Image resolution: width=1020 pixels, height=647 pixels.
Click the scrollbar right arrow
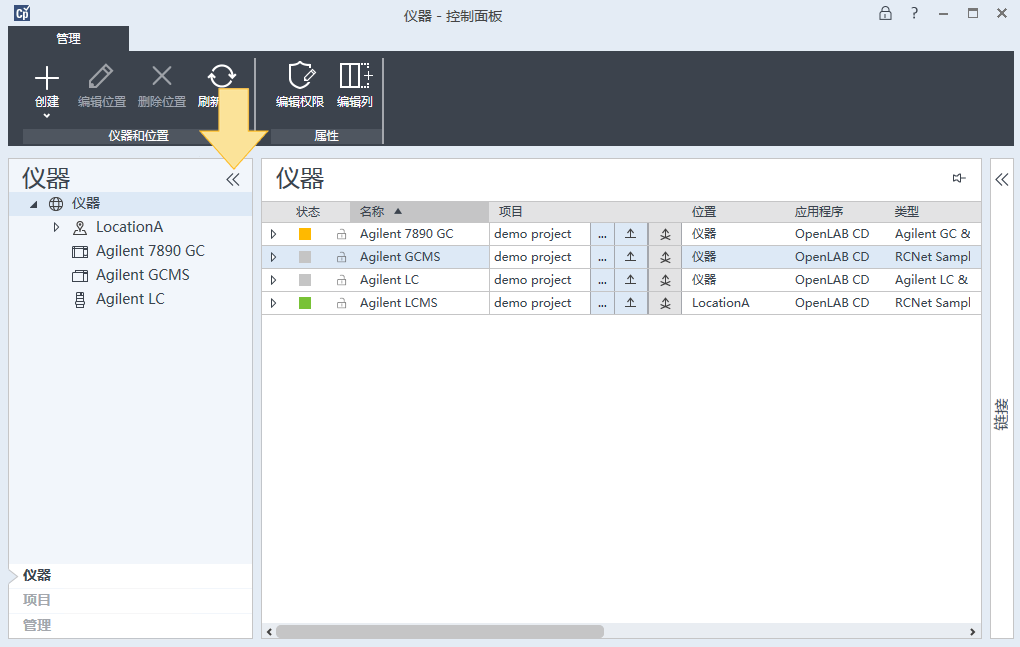pyautogui.click(x=973, y=632)
